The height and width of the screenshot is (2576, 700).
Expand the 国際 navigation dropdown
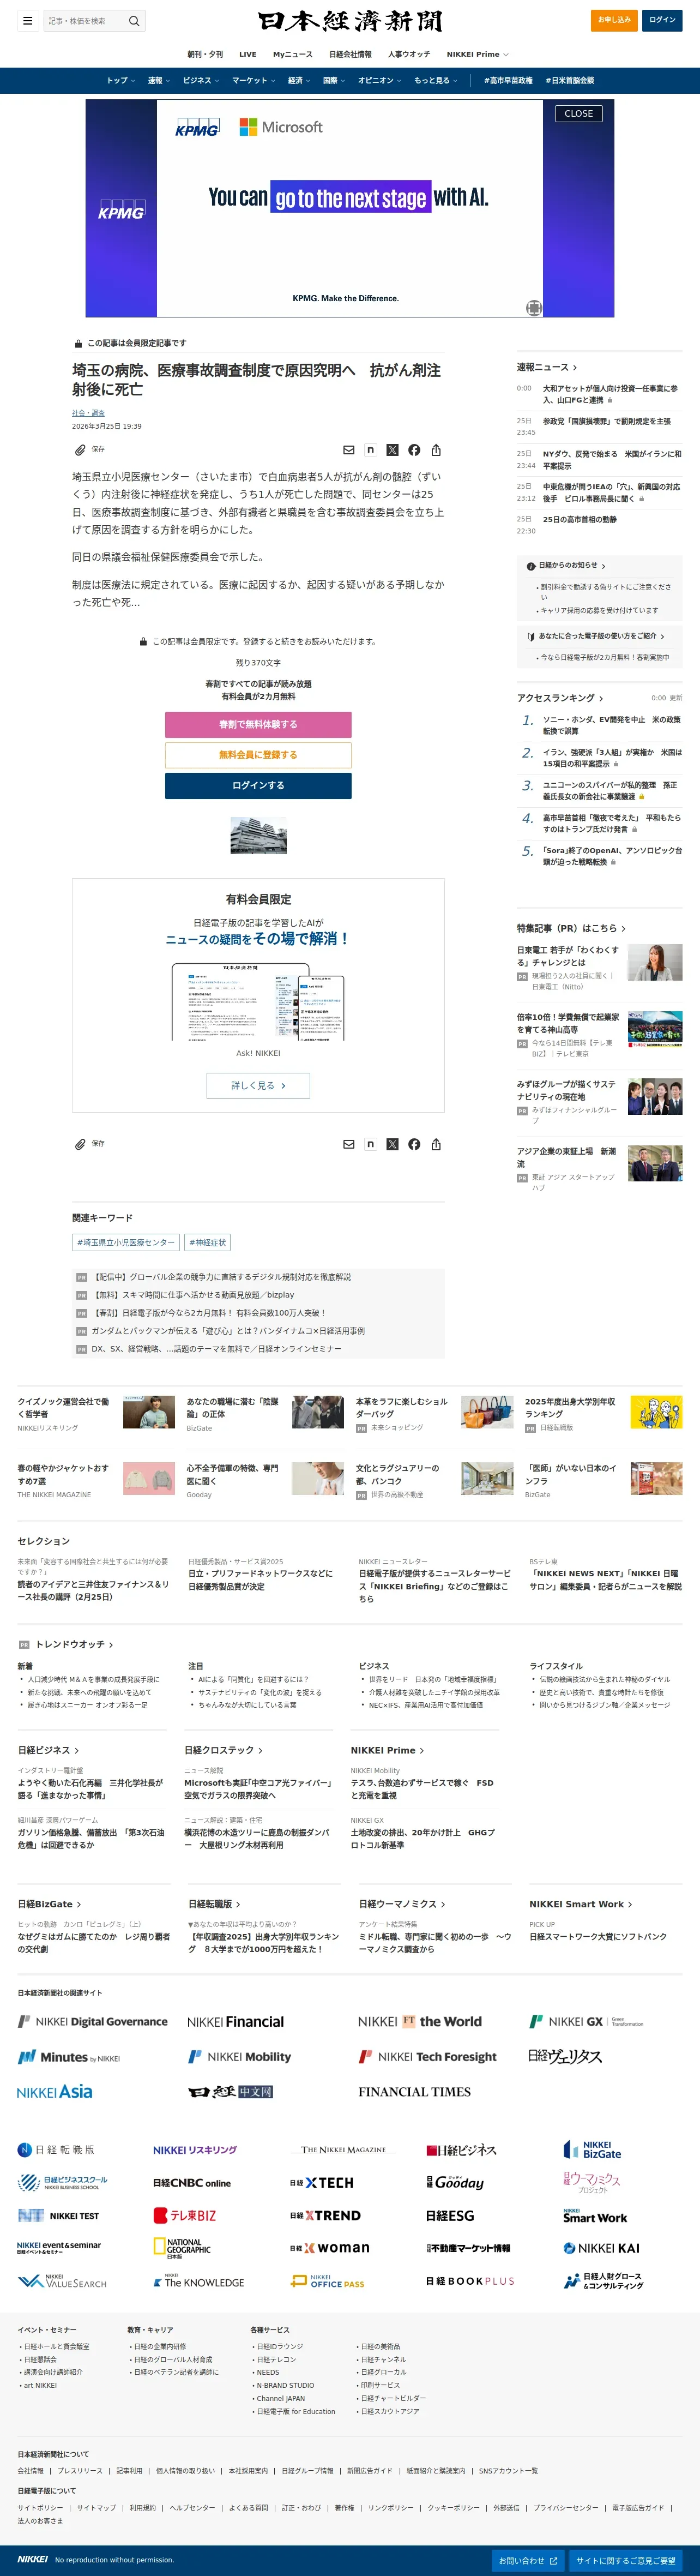pos(334,80)
